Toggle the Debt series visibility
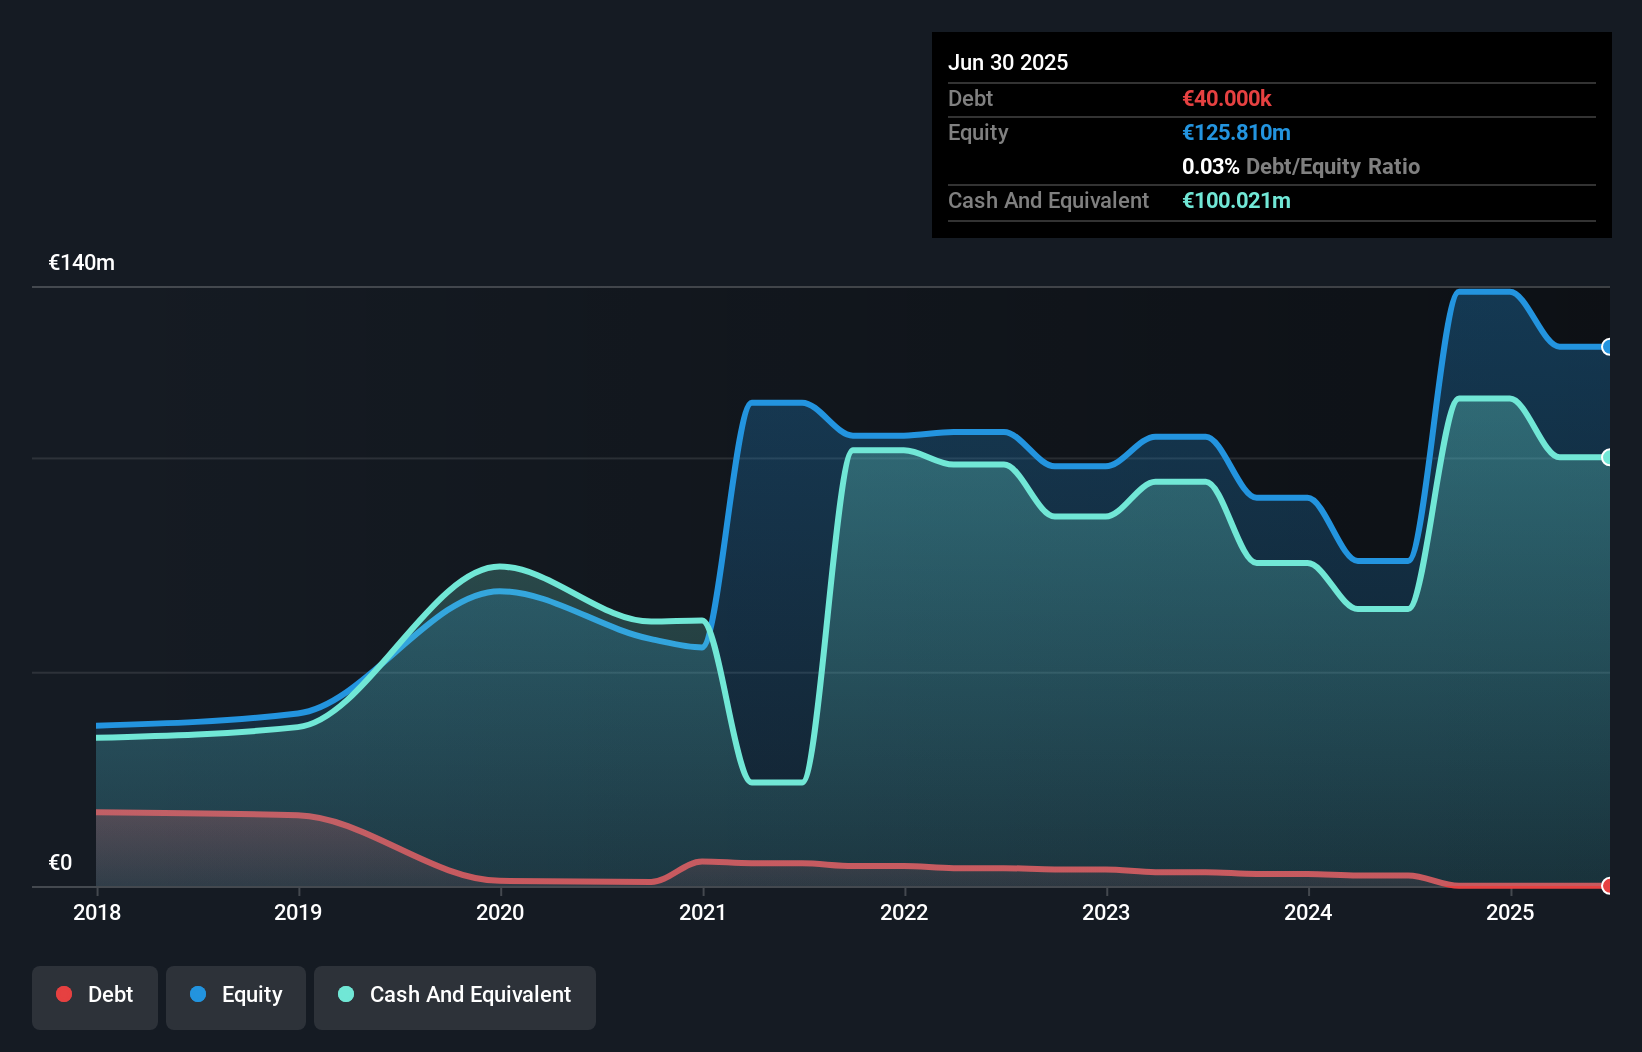This screenshot has width=1642, height=1052. click(x=95, y=996)
